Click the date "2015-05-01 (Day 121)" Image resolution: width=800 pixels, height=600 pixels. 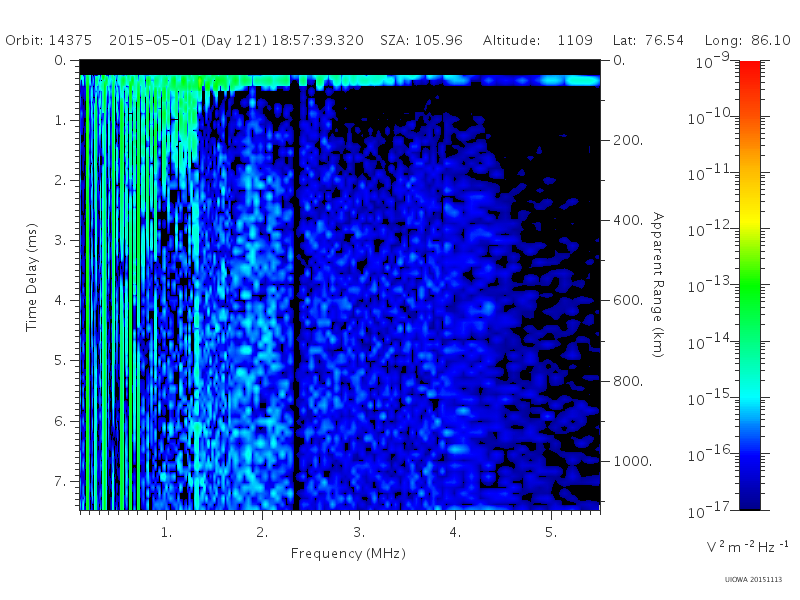(x=188, y=40)
